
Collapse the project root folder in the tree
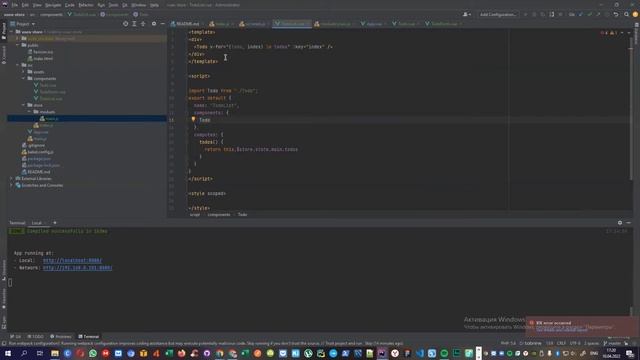tap(12, 31)
